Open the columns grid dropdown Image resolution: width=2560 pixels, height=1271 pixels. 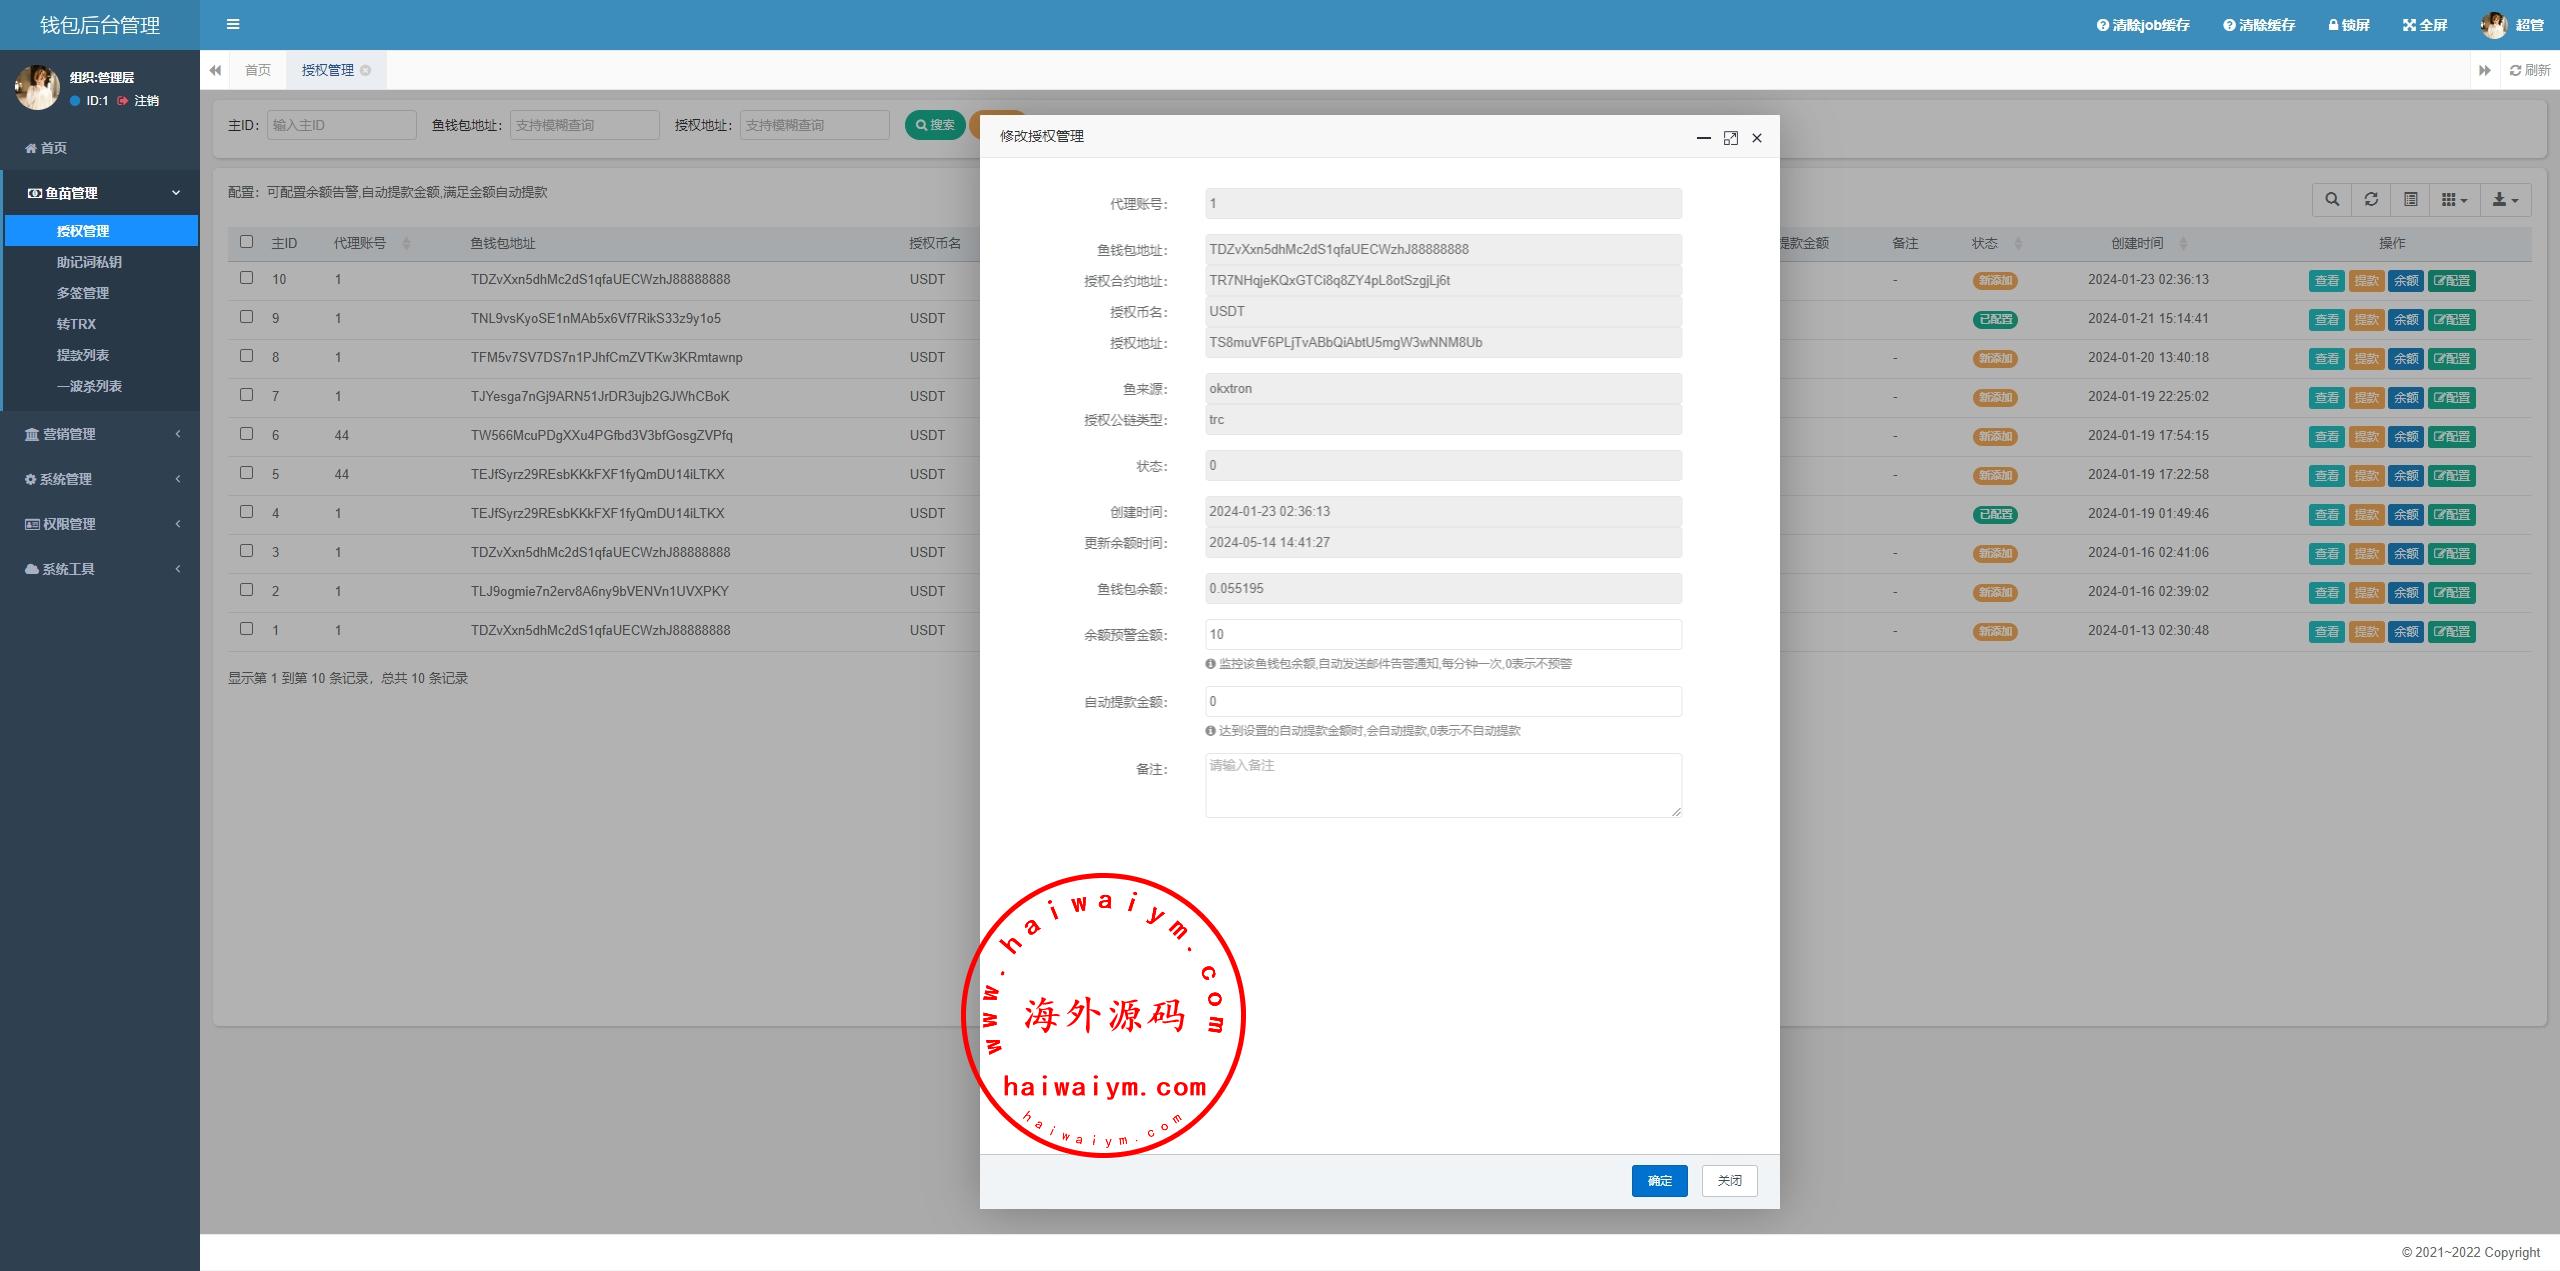[x=2454, y=200]
